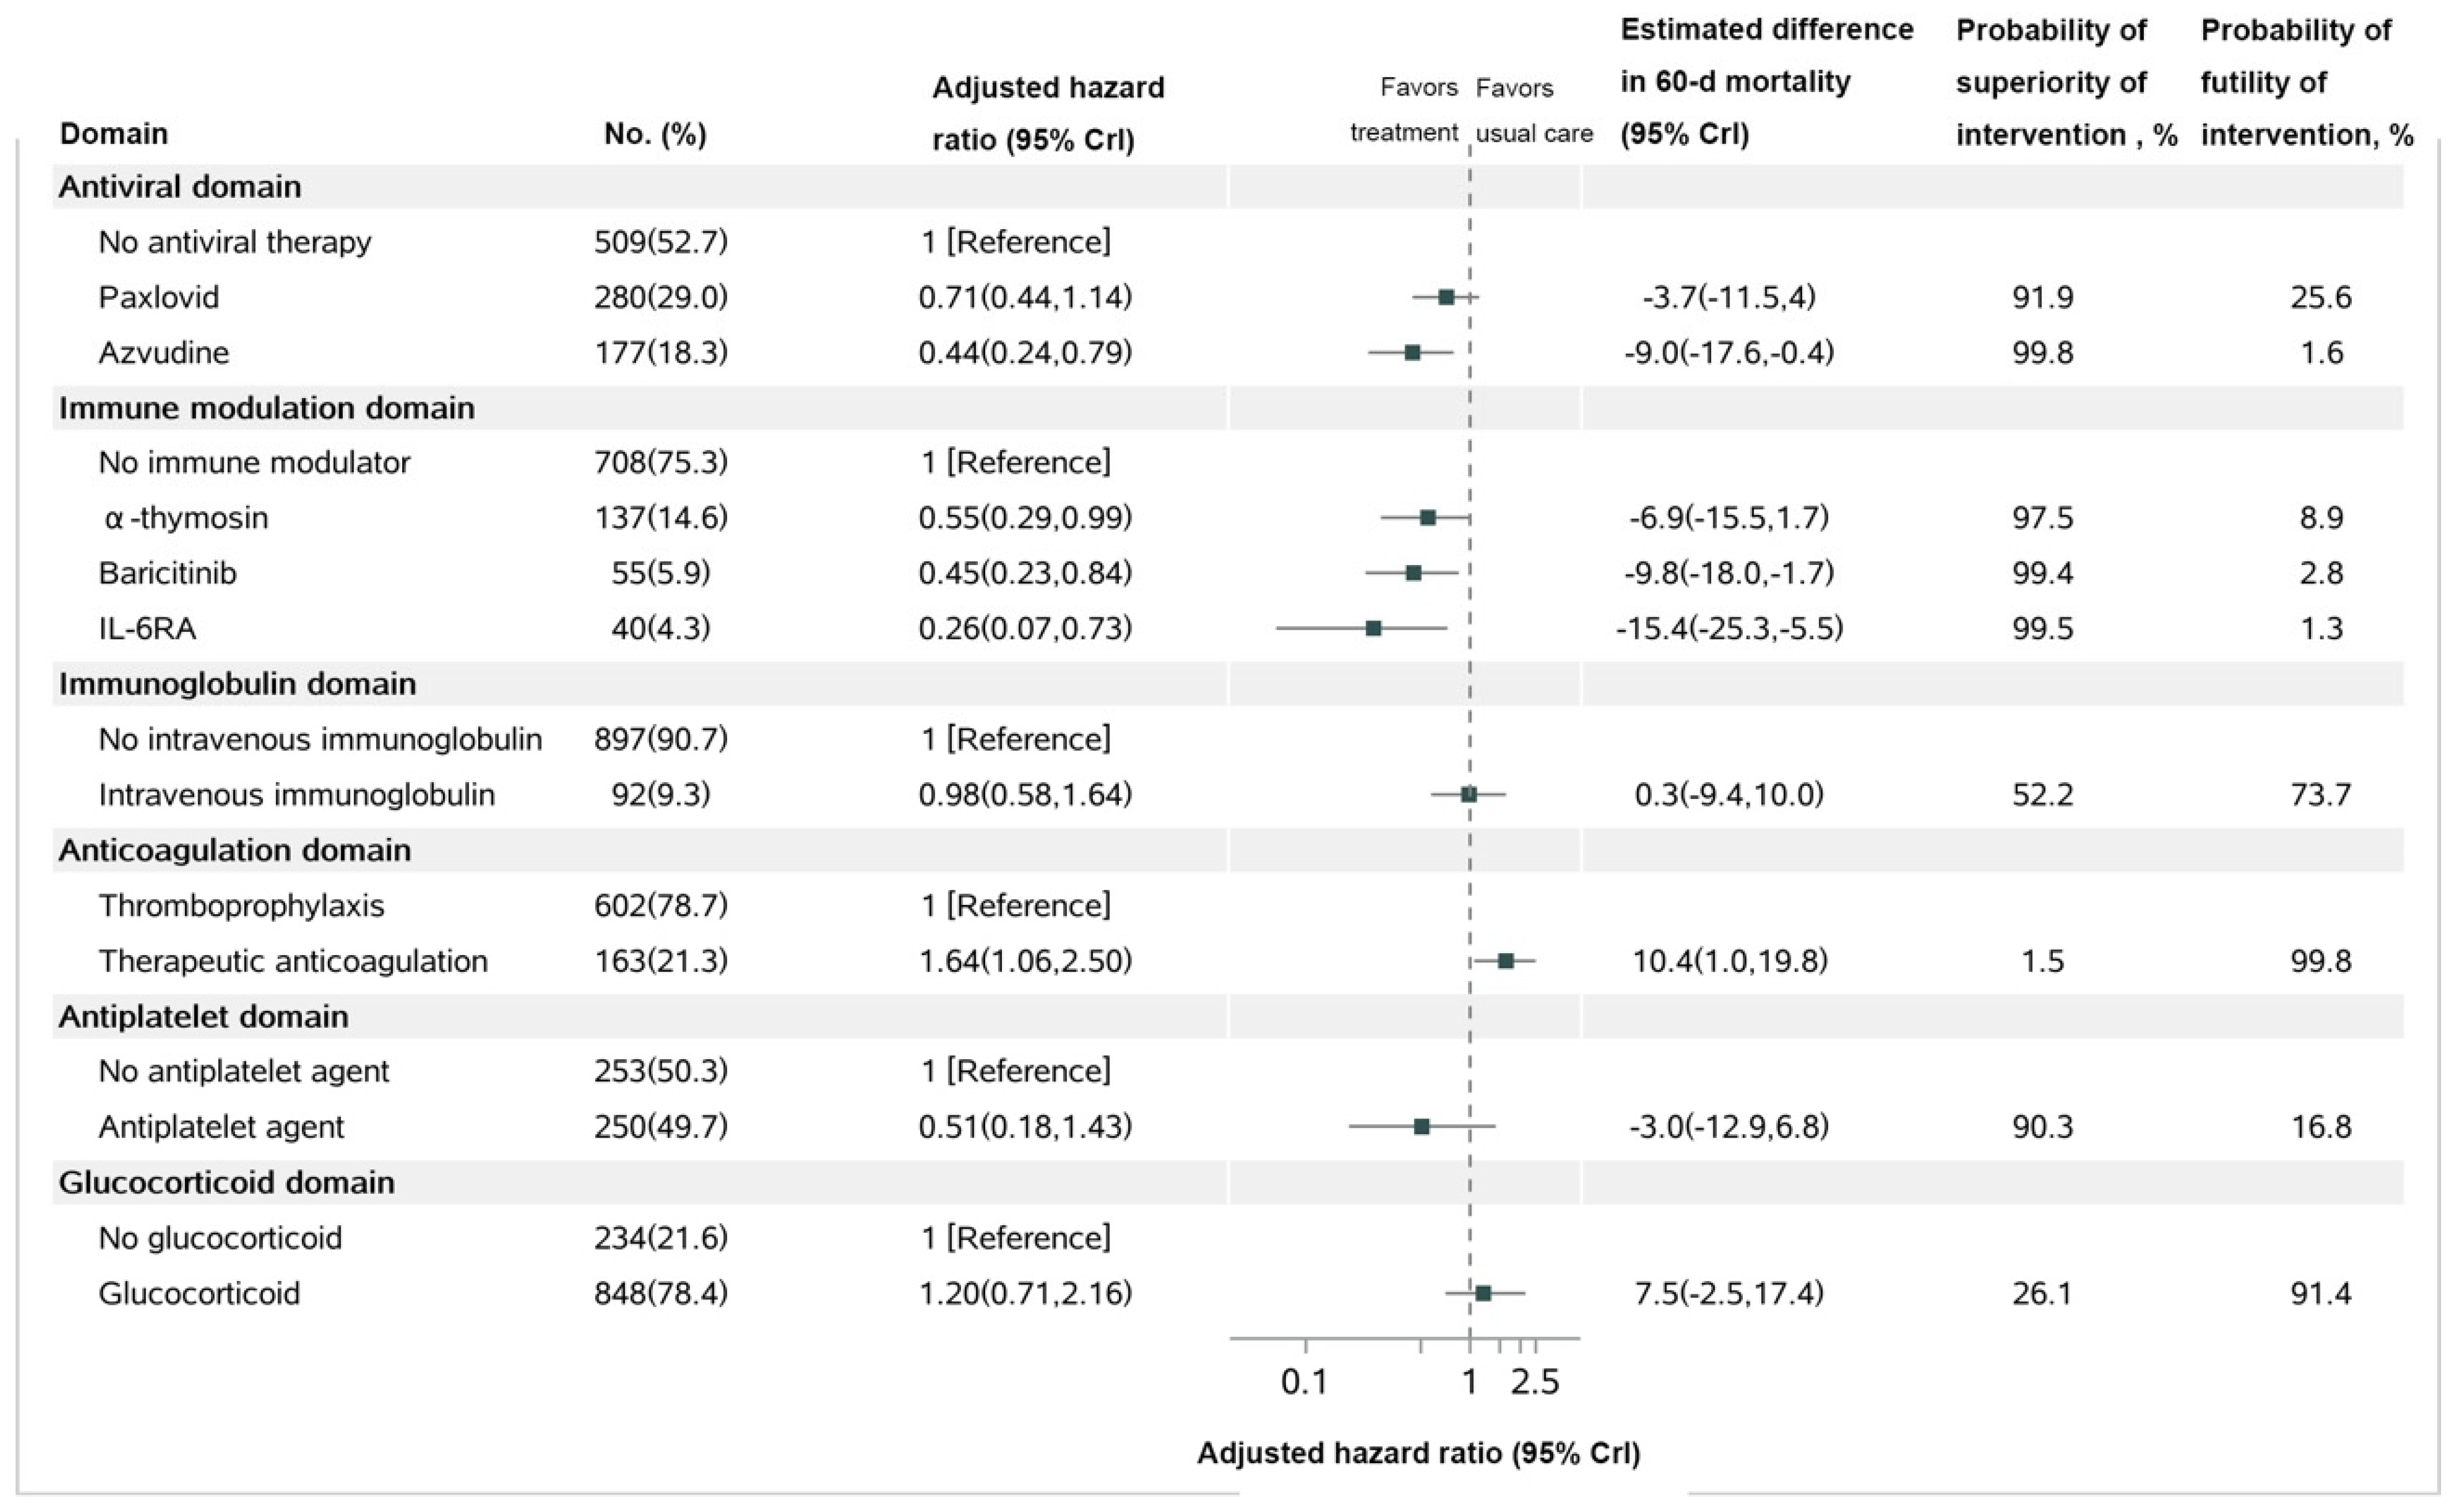Select the Immune modulation domain header row
This screenshot has width=2459, height=1512.
(267, 408)
